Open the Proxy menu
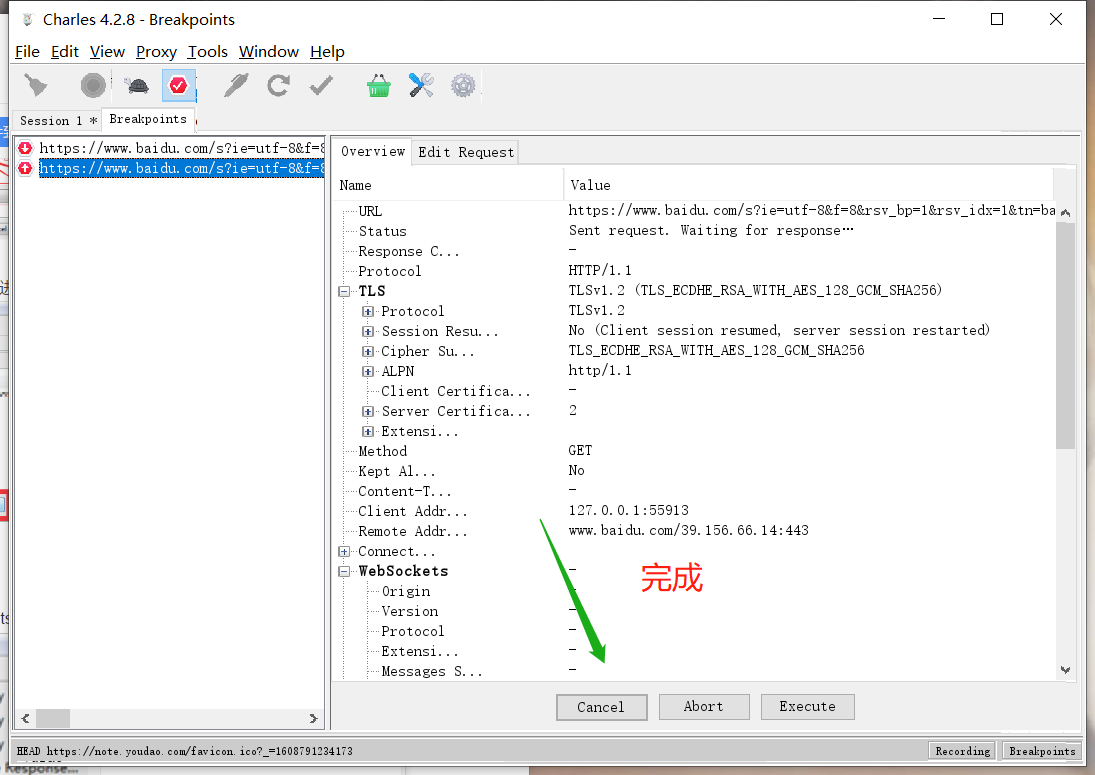The height and width of the screenshot is (775, 1095). click(156, 52)
